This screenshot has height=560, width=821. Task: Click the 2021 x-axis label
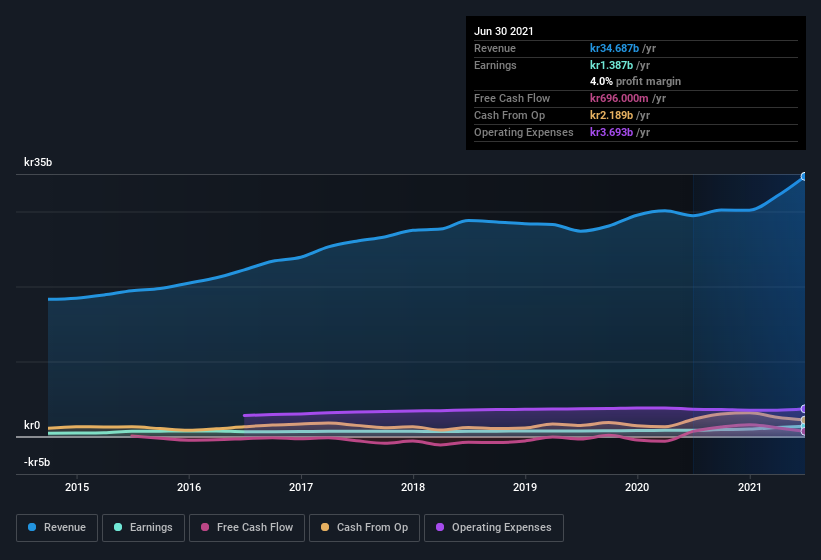pyautogui.click(x=750, y=487)
